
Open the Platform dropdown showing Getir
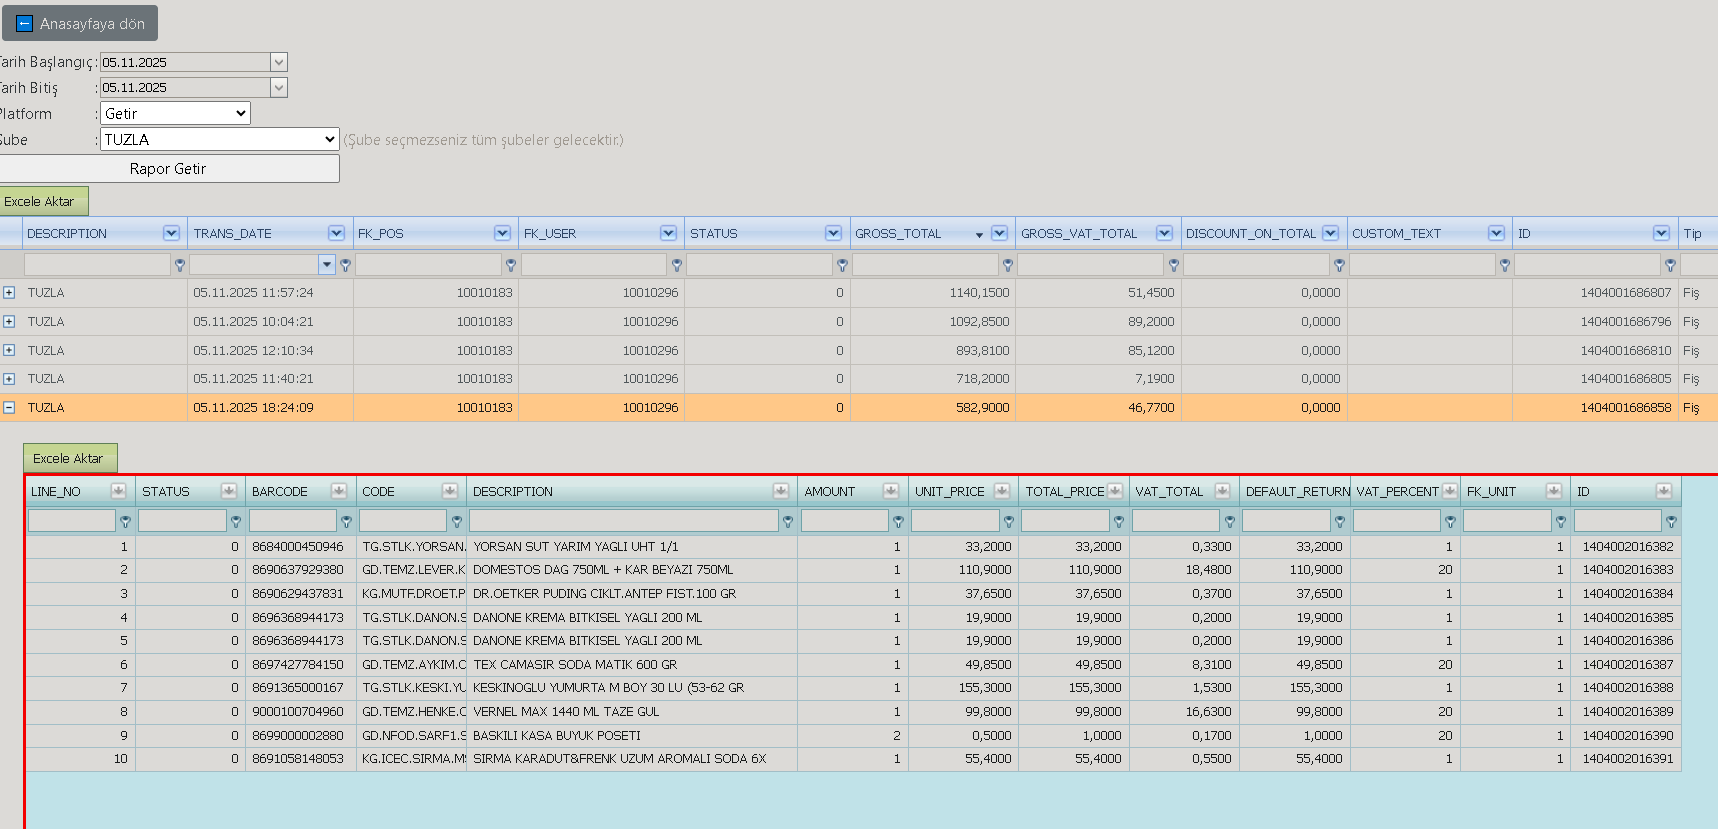coord(175,114)
